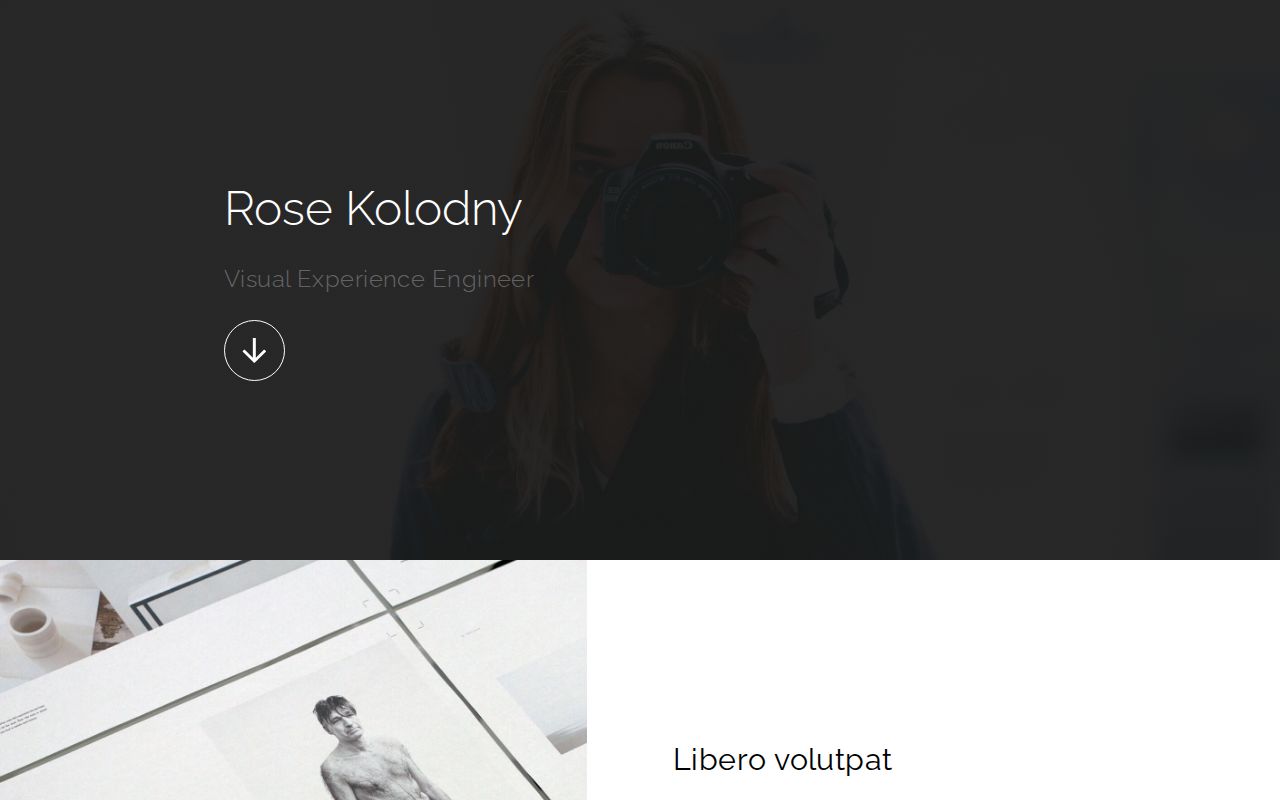The width and height of the screenshot is (1280, 800).
Task: Open the Libero volutpat section heading
Action: click(782, 759)
